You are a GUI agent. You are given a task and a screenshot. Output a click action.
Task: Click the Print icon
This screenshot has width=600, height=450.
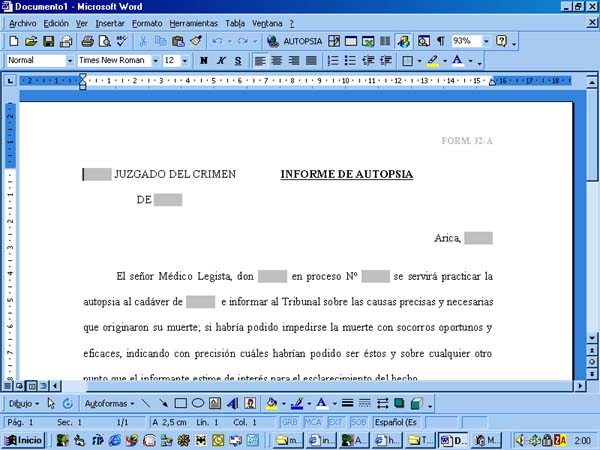click(87, 41)
